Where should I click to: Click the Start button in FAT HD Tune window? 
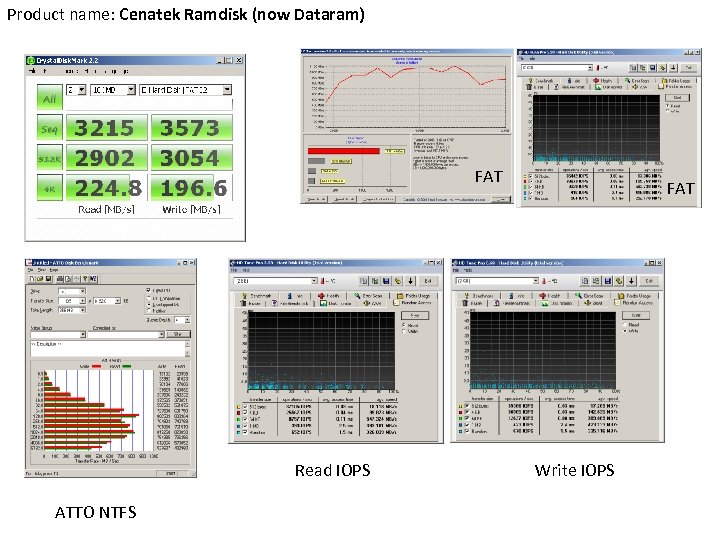(x=677, y=98)
